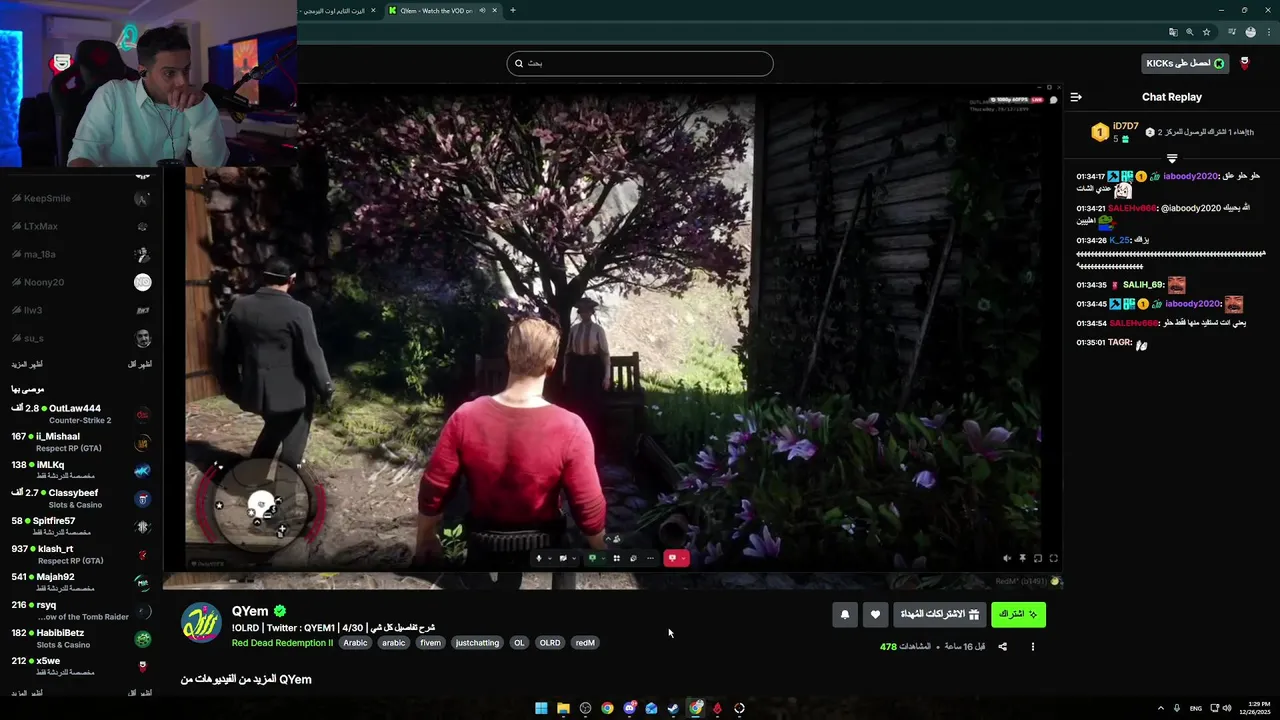Click the green screen-share icon in overlay
Image resolution: width=1280 pixels, height=720 pixels.
592,558
